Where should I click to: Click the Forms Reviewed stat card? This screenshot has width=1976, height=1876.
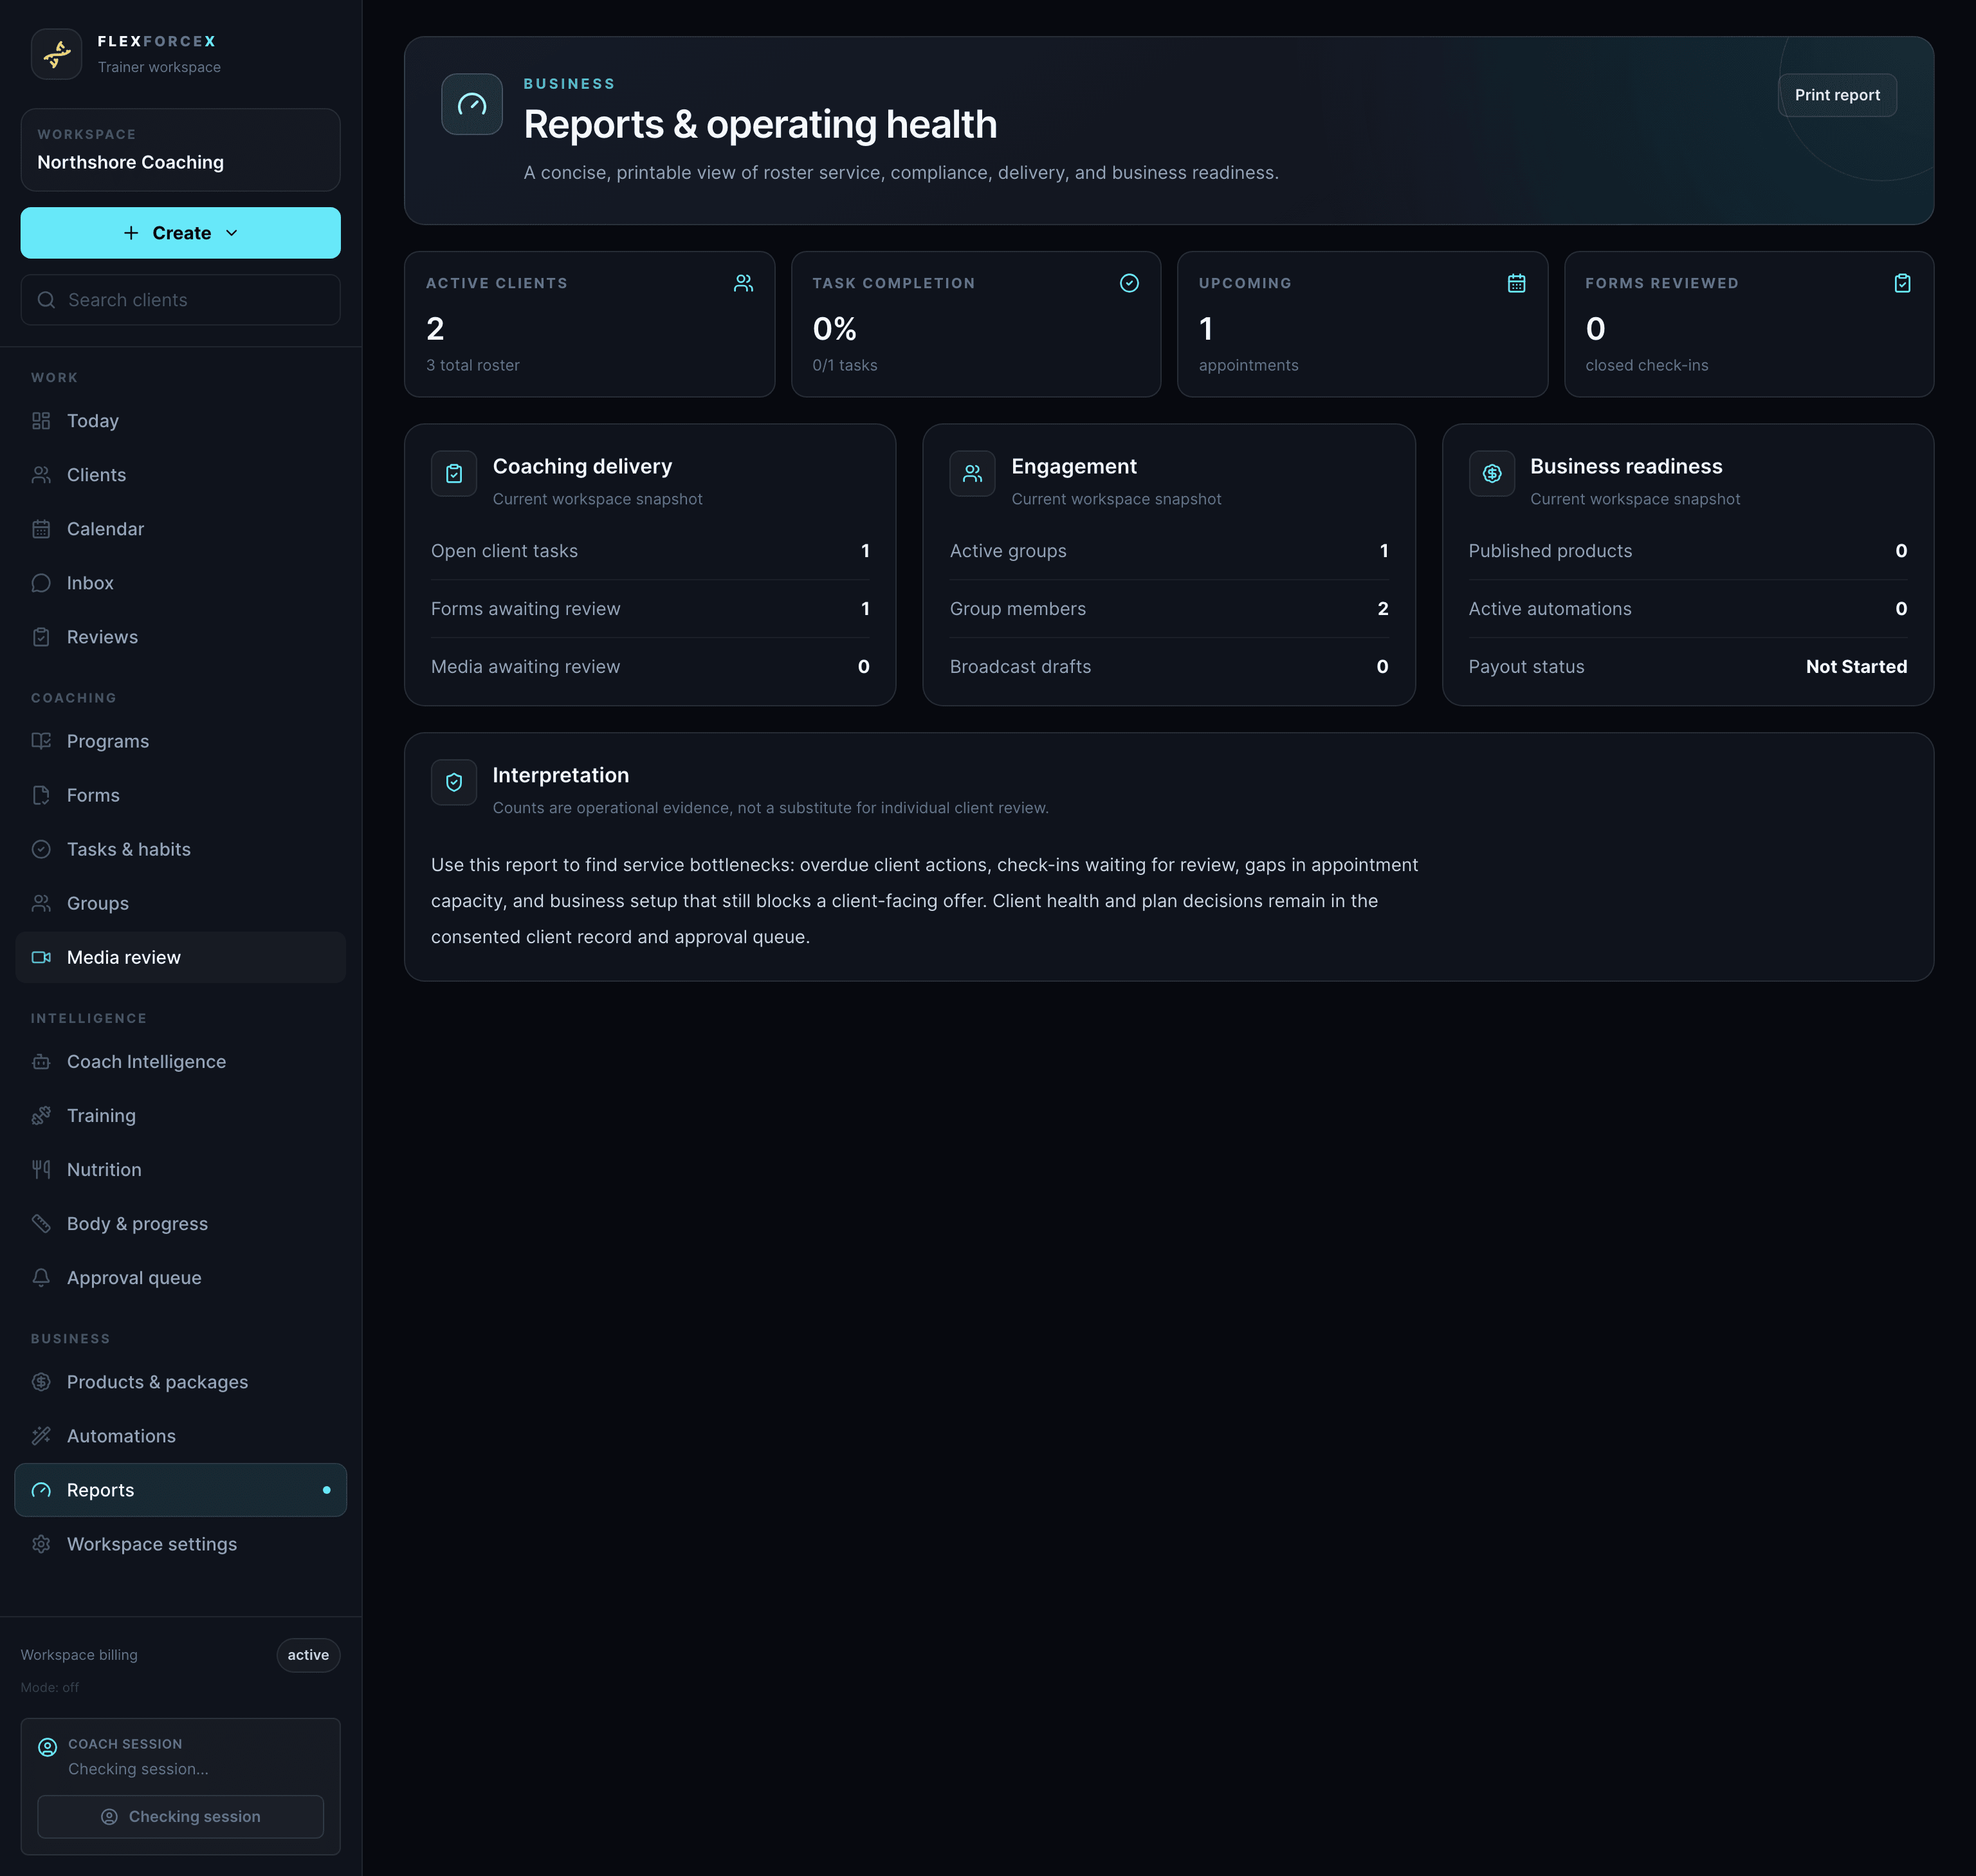pyautogui.click(x=1749, y=324)
